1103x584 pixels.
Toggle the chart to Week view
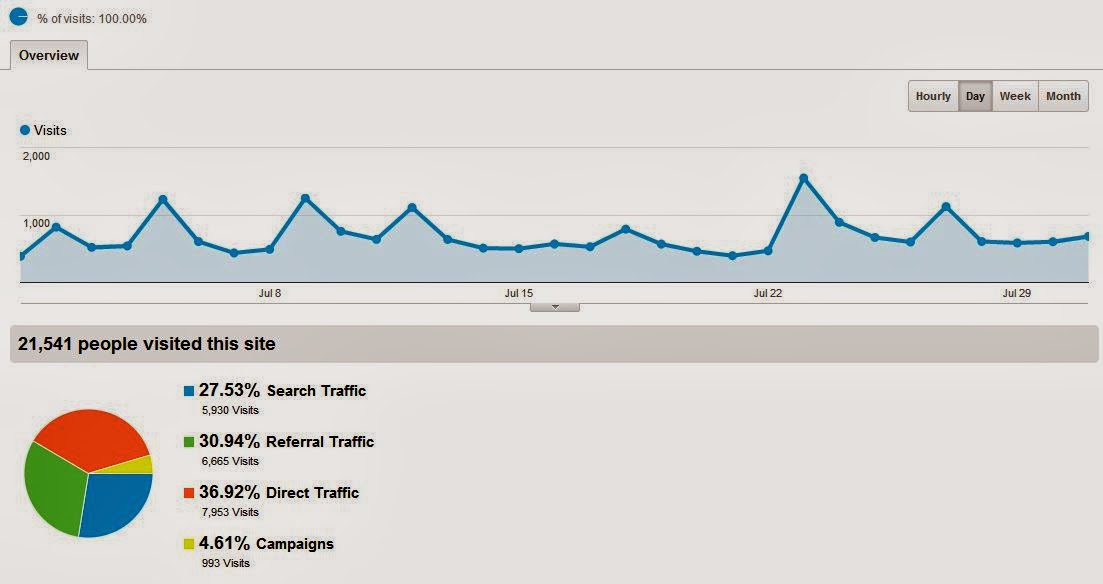pos(1015,96)
